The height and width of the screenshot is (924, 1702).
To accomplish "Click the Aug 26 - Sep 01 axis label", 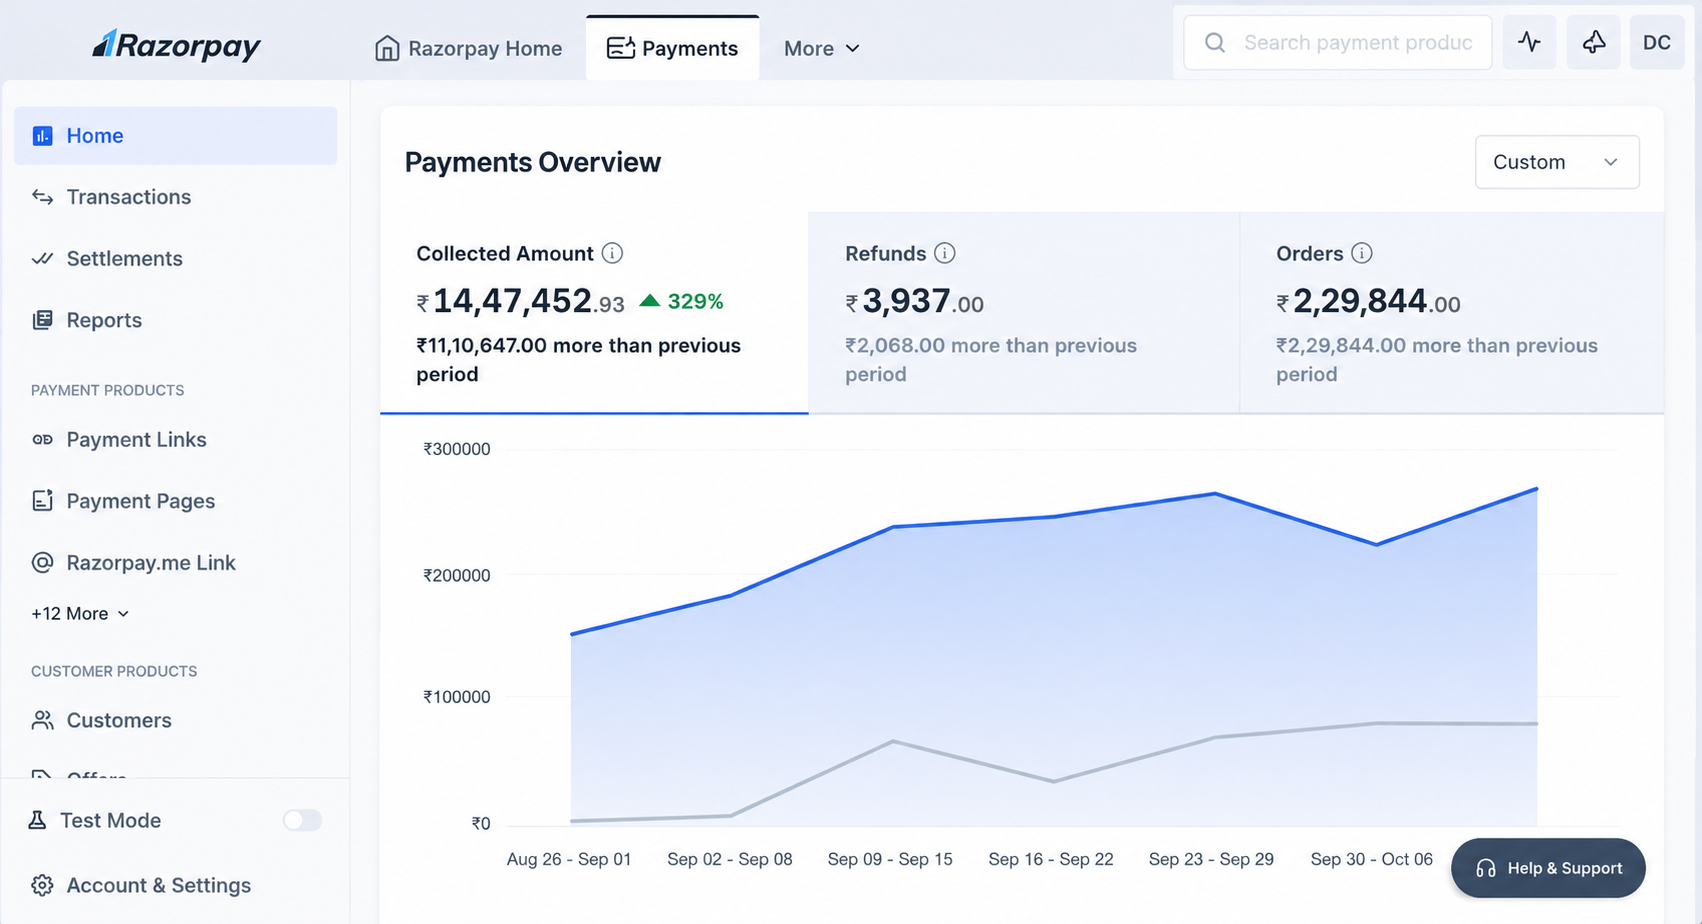I will [x=569, y=859].
